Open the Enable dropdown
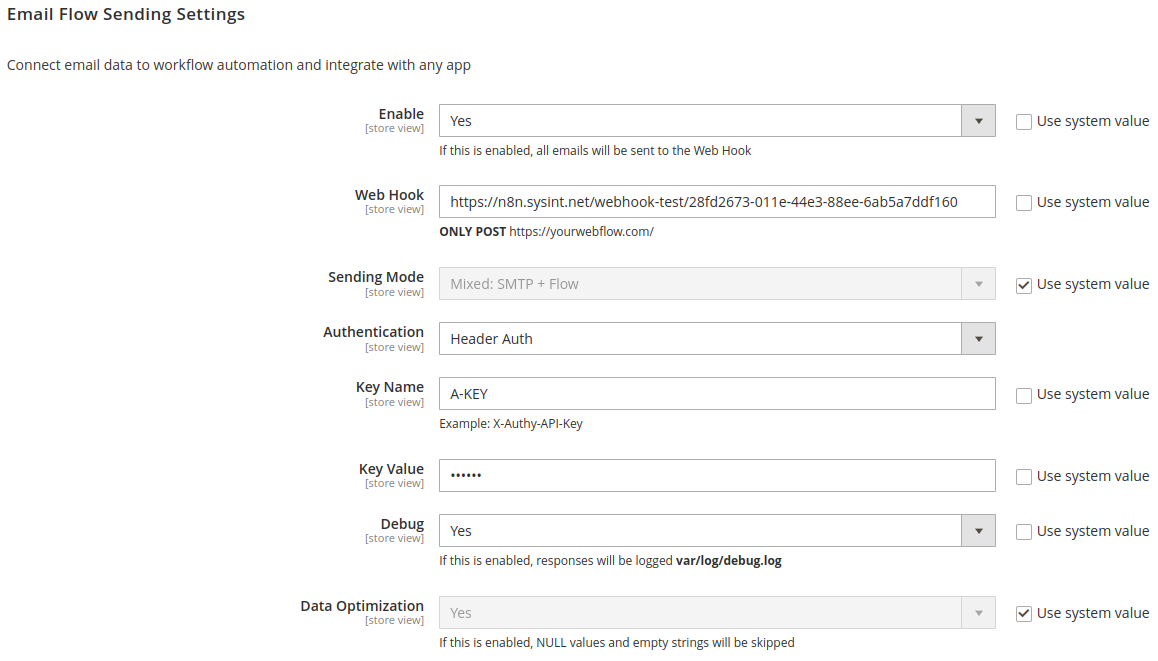The height and width of the screenshot is (661, 1158). coord(717,121)
